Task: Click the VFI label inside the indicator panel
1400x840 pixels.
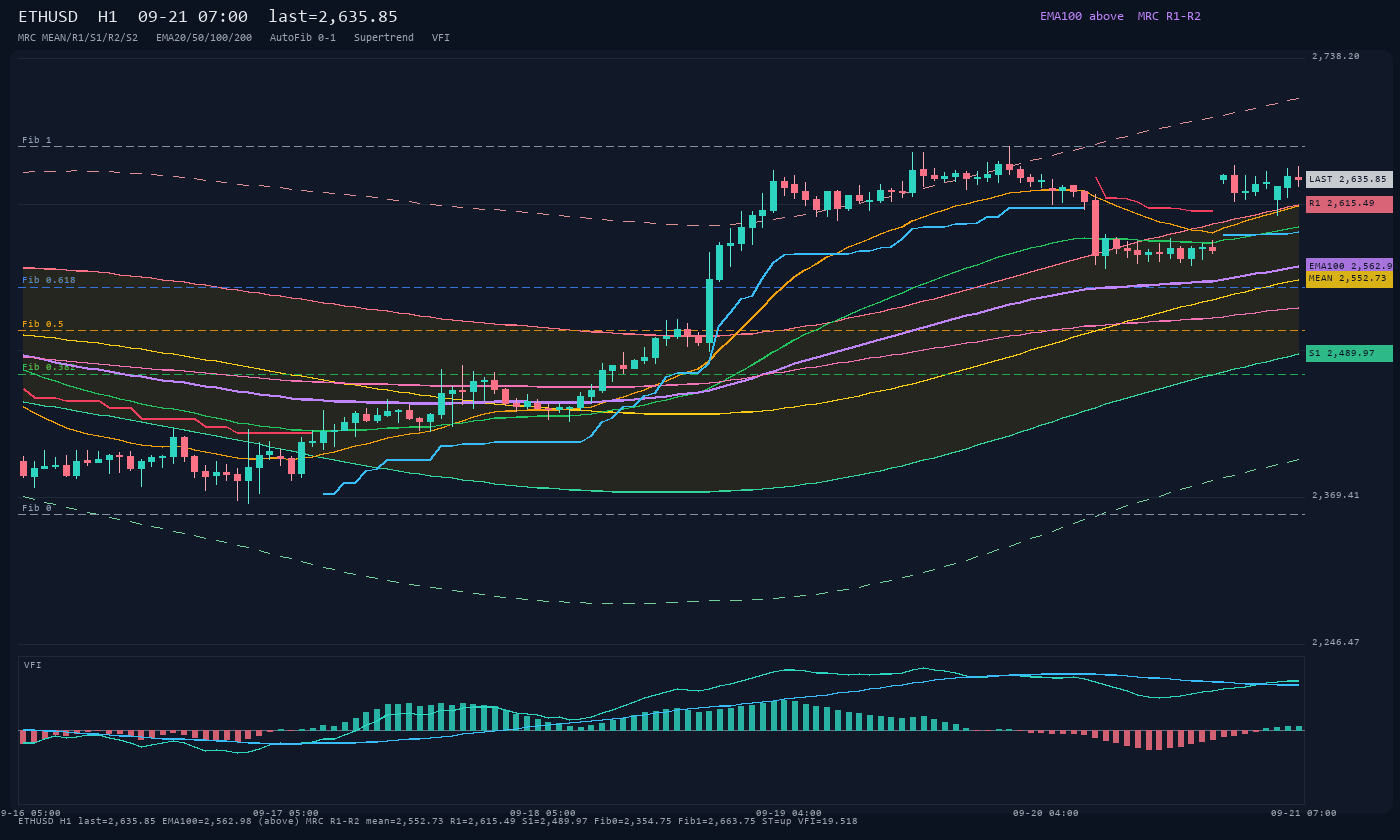Action: click(33, 665)
